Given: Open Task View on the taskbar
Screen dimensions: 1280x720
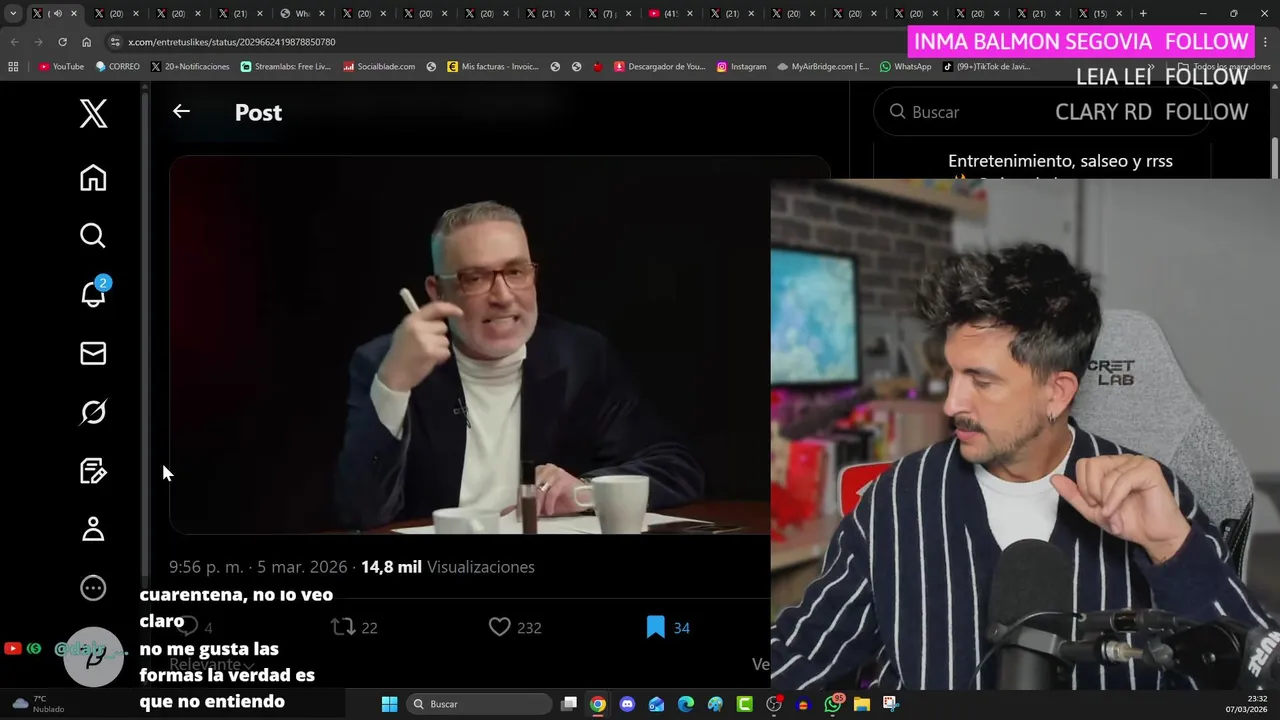Looking at the screenshot, I should [569, 704].
